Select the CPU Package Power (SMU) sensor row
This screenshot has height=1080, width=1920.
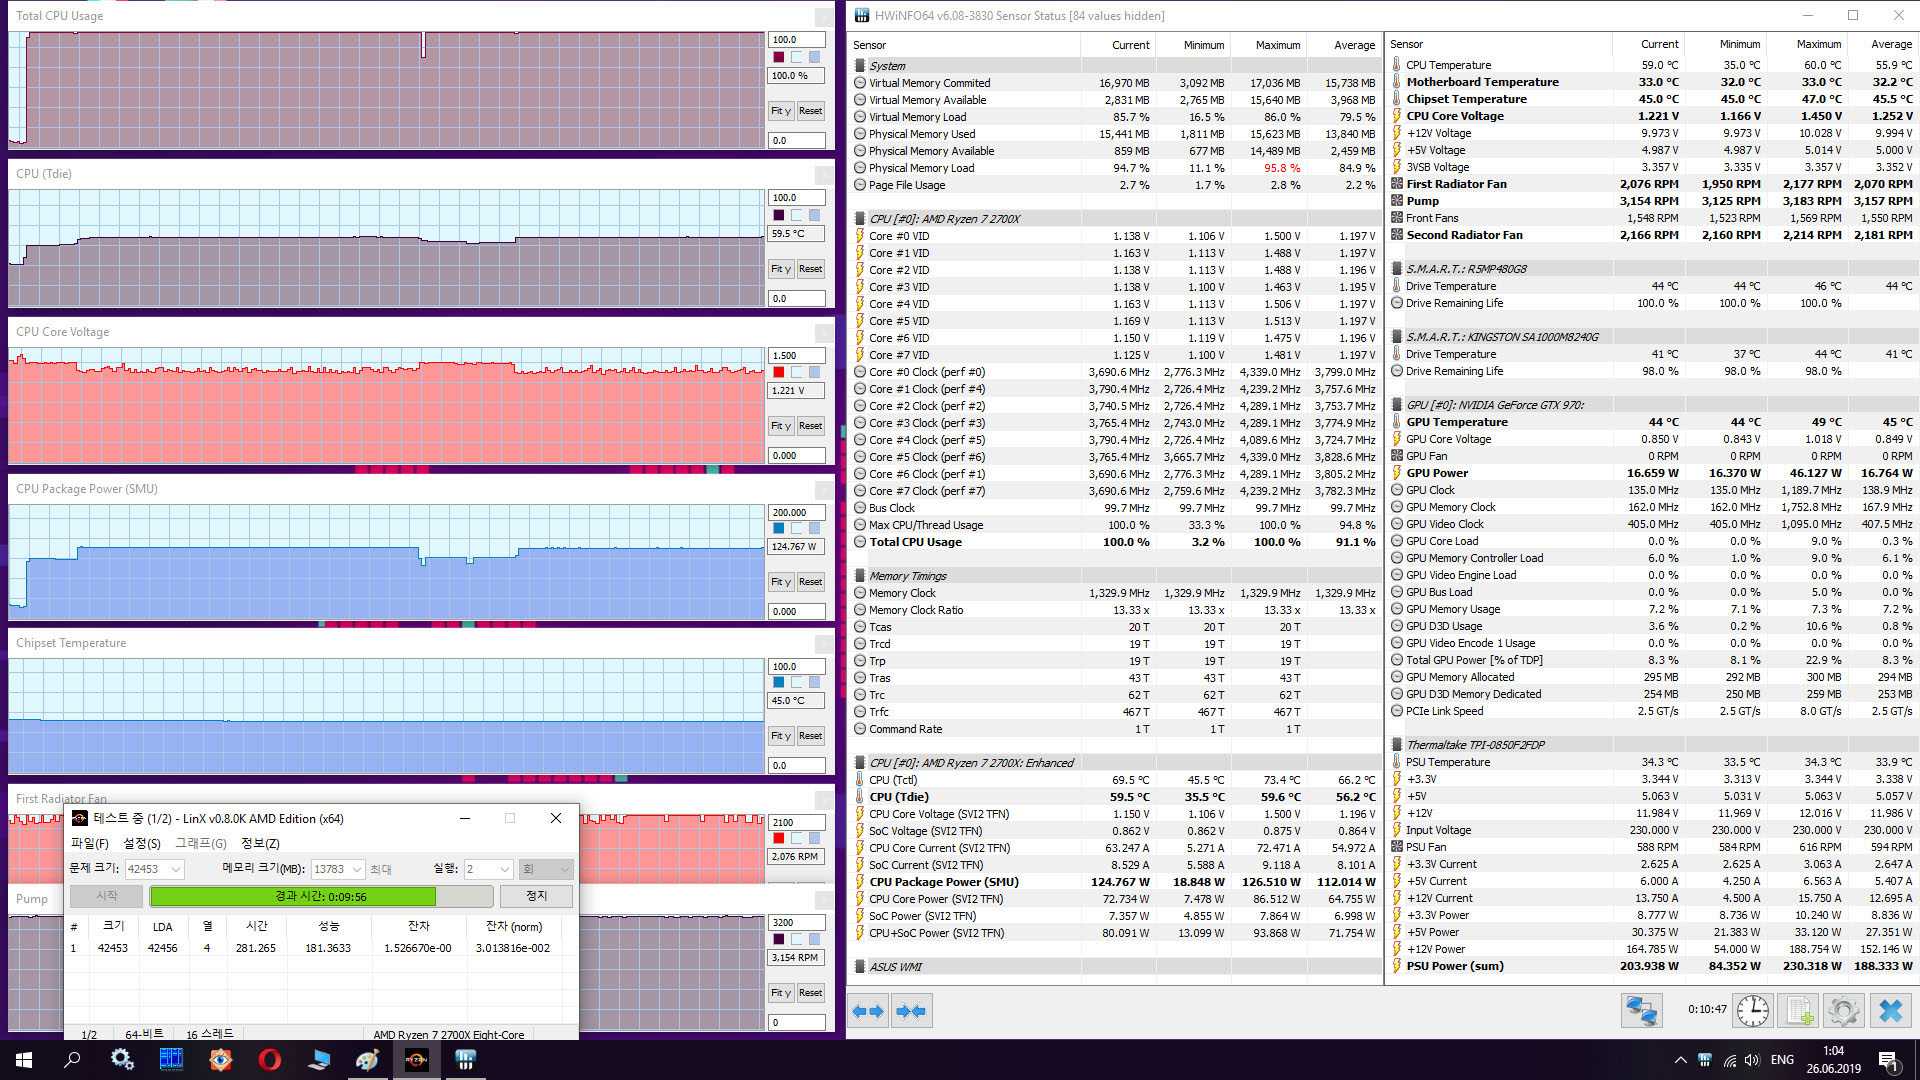tap(943, 882)
